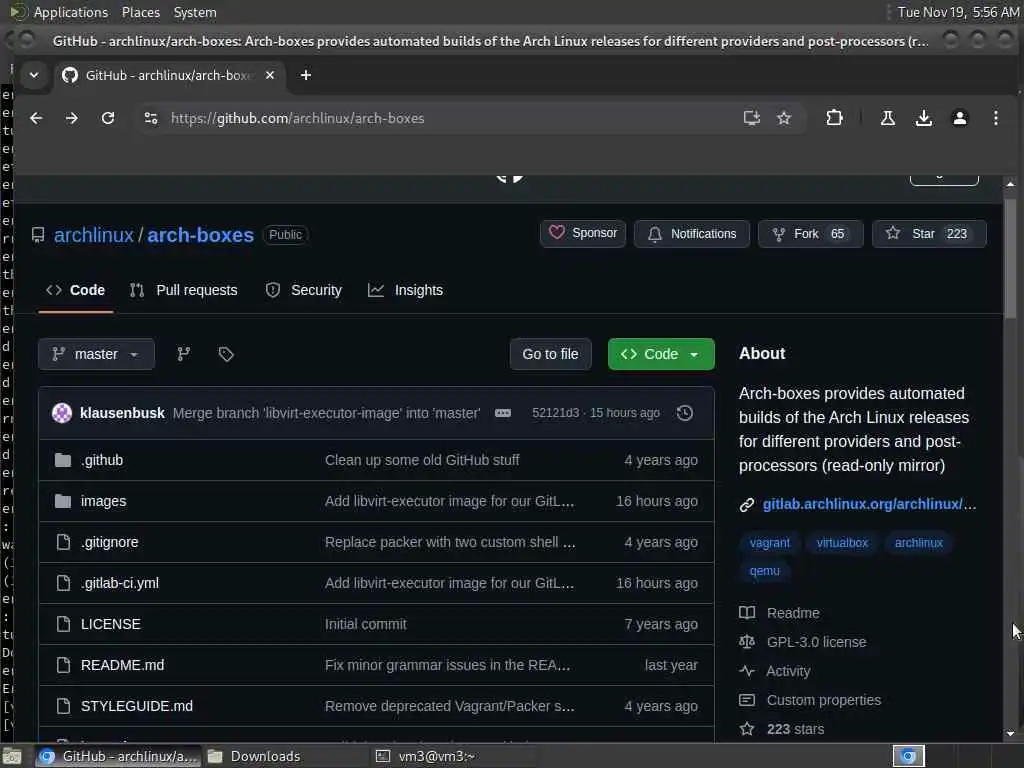Viewport: 1024px width, 768px height.
Task: Open the LICENSE file
Action: click(110, 624)
